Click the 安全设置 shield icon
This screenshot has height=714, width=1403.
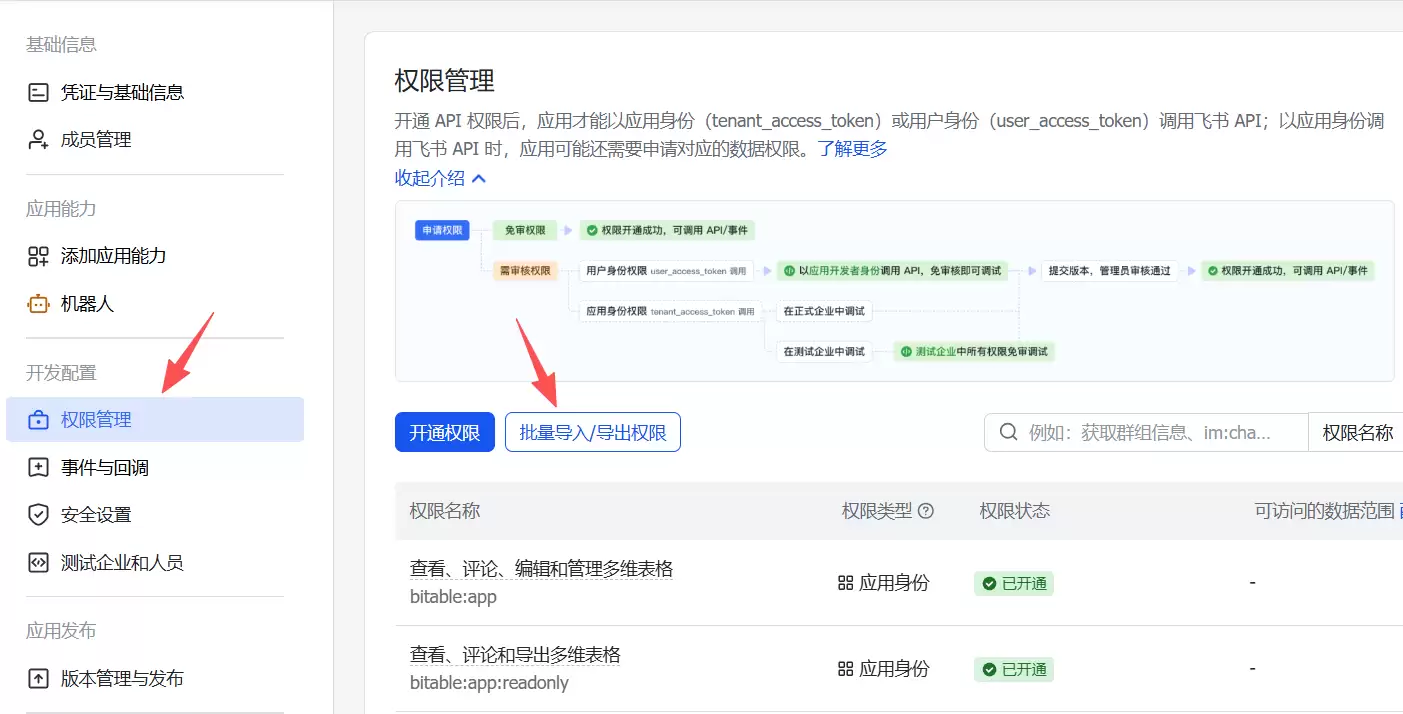(x=38, y=514)
